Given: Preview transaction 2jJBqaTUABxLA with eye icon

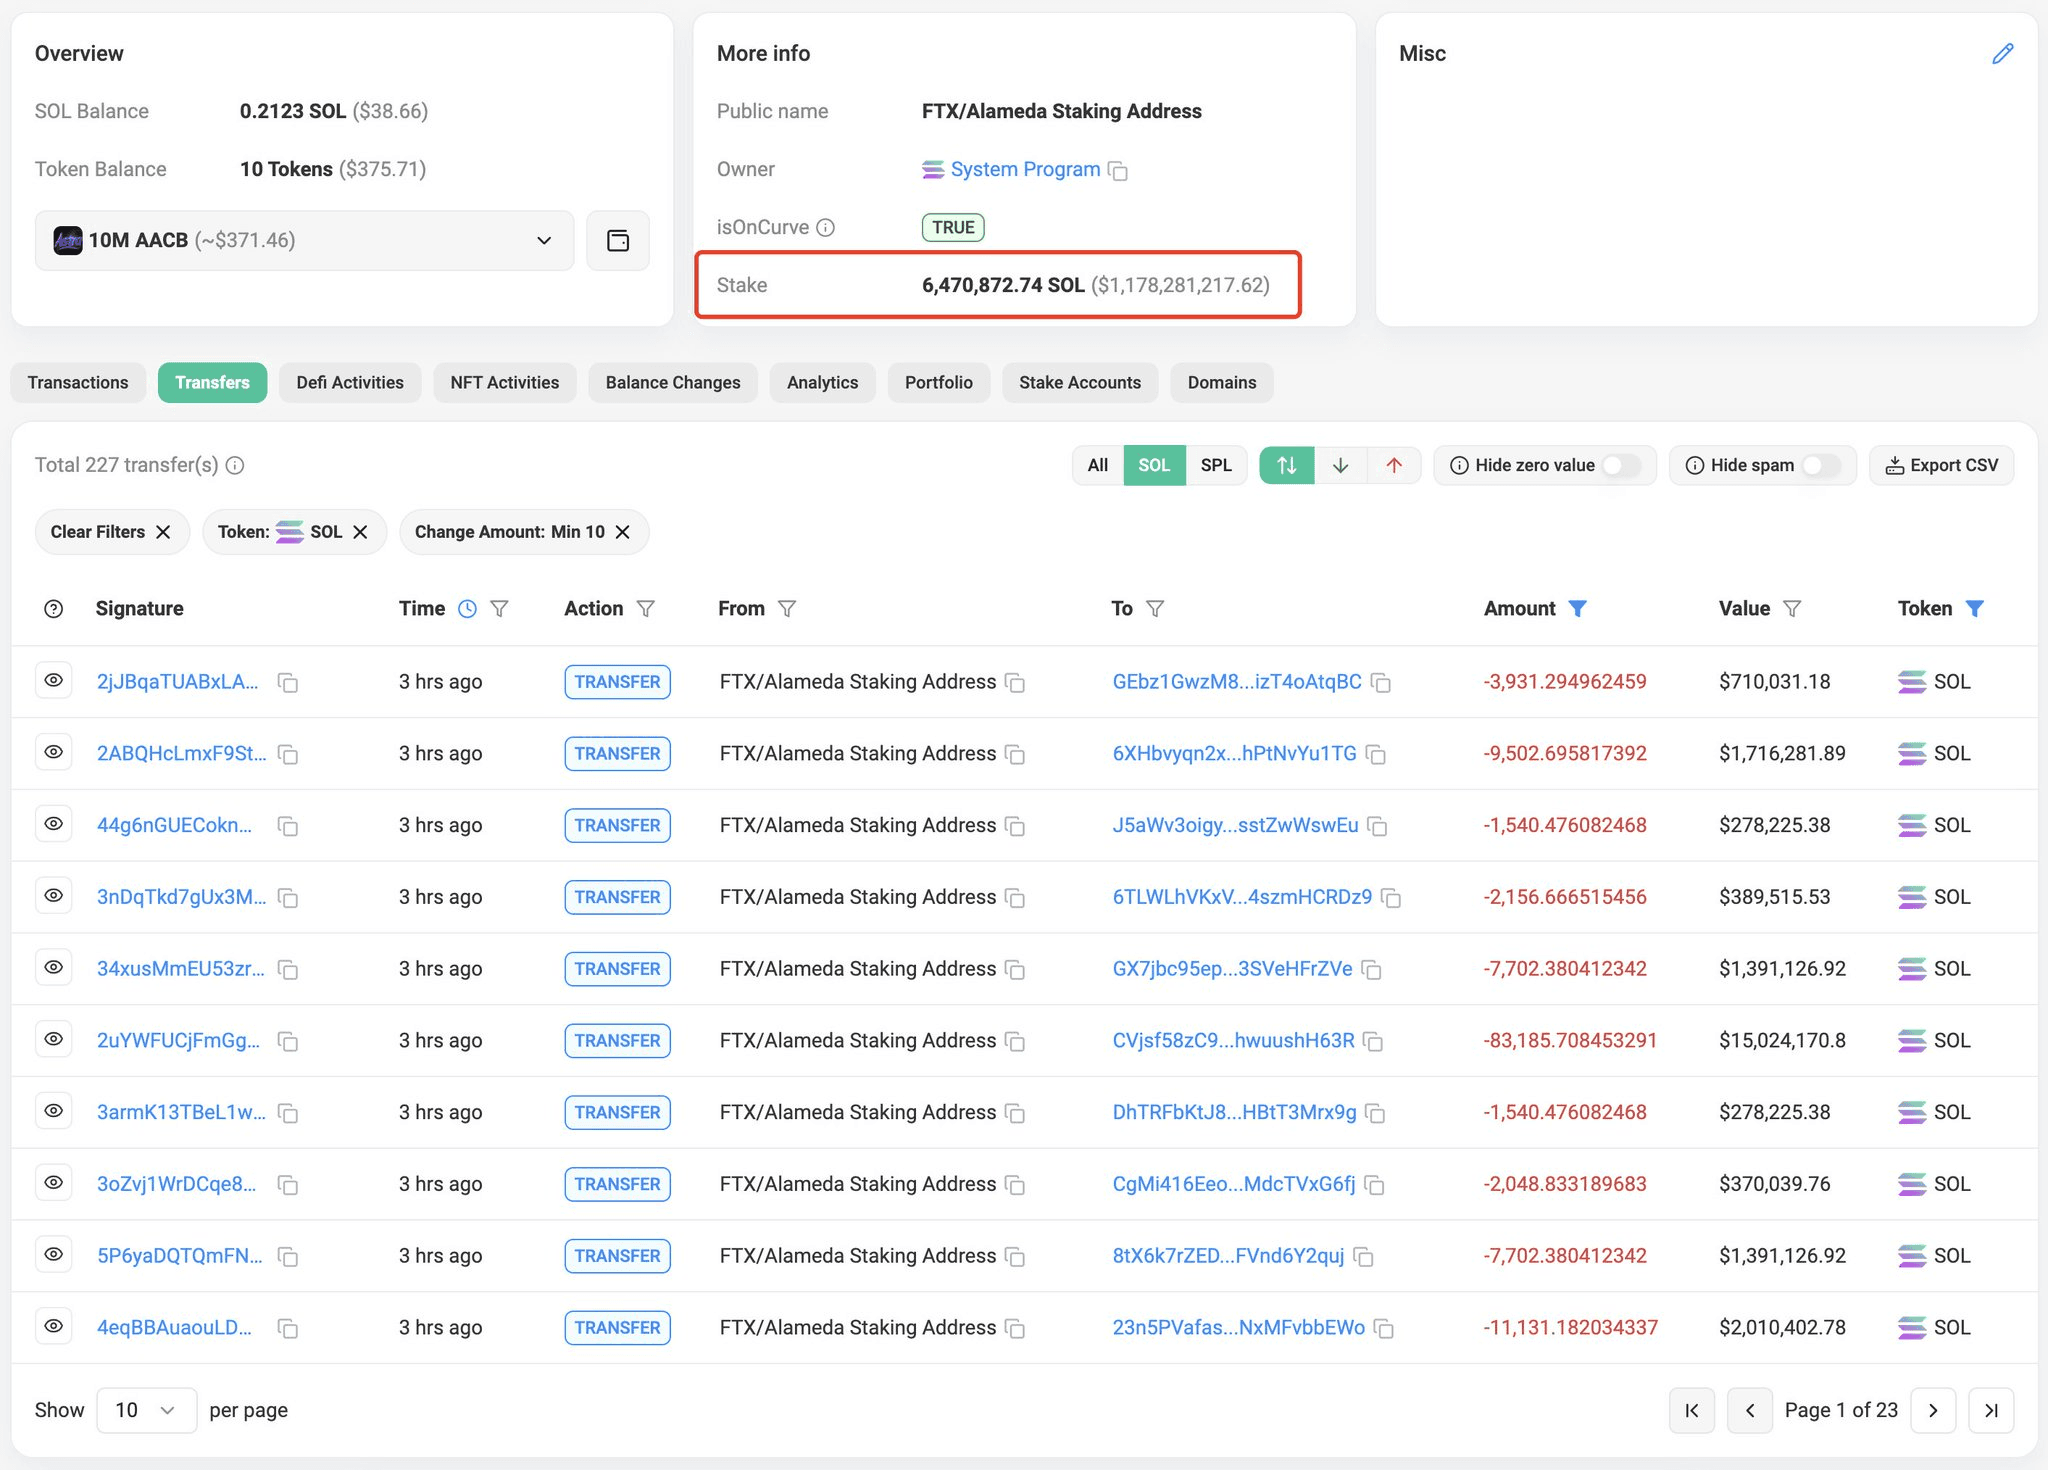Looking at the screenshot, I should coord(54,680).
